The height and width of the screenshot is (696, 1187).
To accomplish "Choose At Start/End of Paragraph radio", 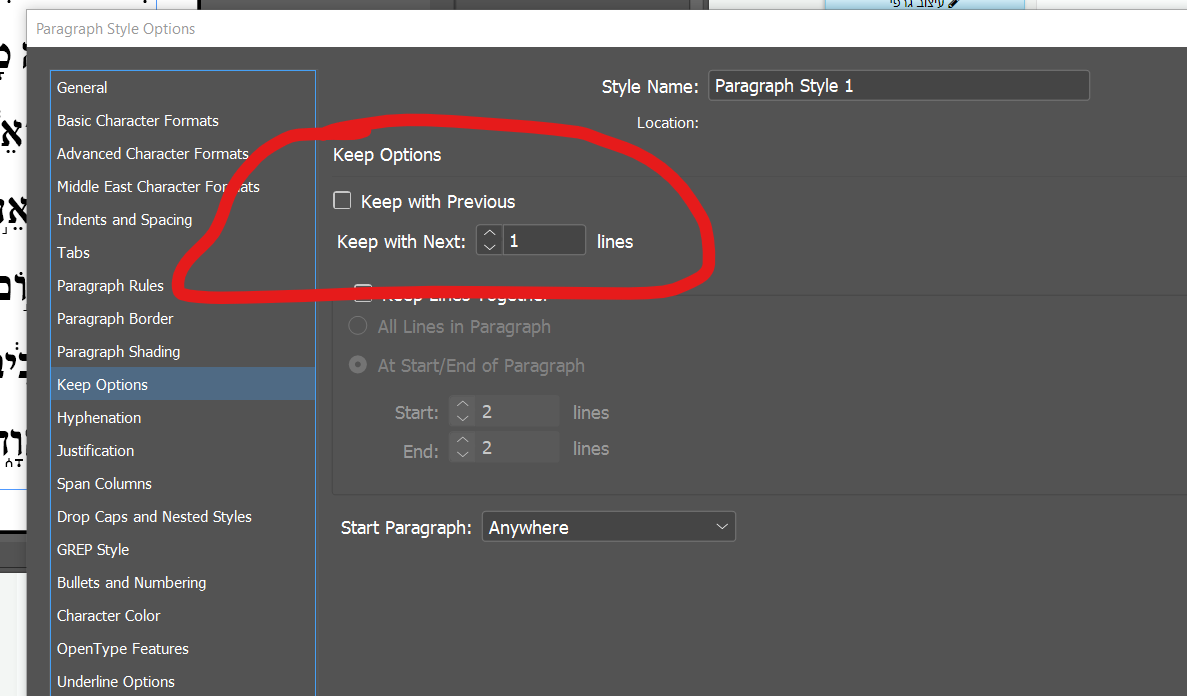I will coord(357,365).
